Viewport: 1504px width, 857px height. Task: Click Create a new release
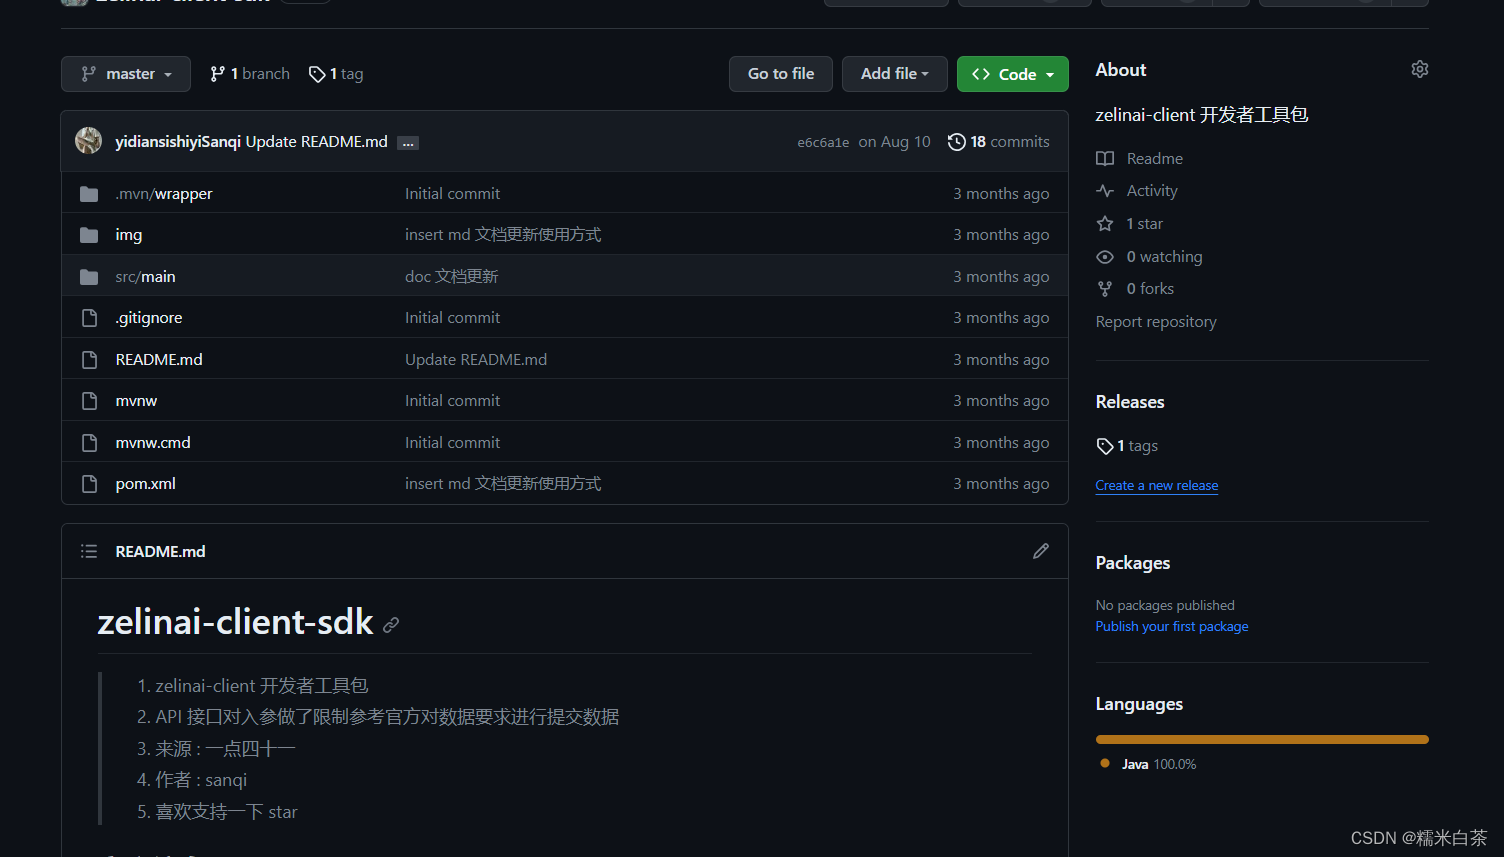(1157, 486)
